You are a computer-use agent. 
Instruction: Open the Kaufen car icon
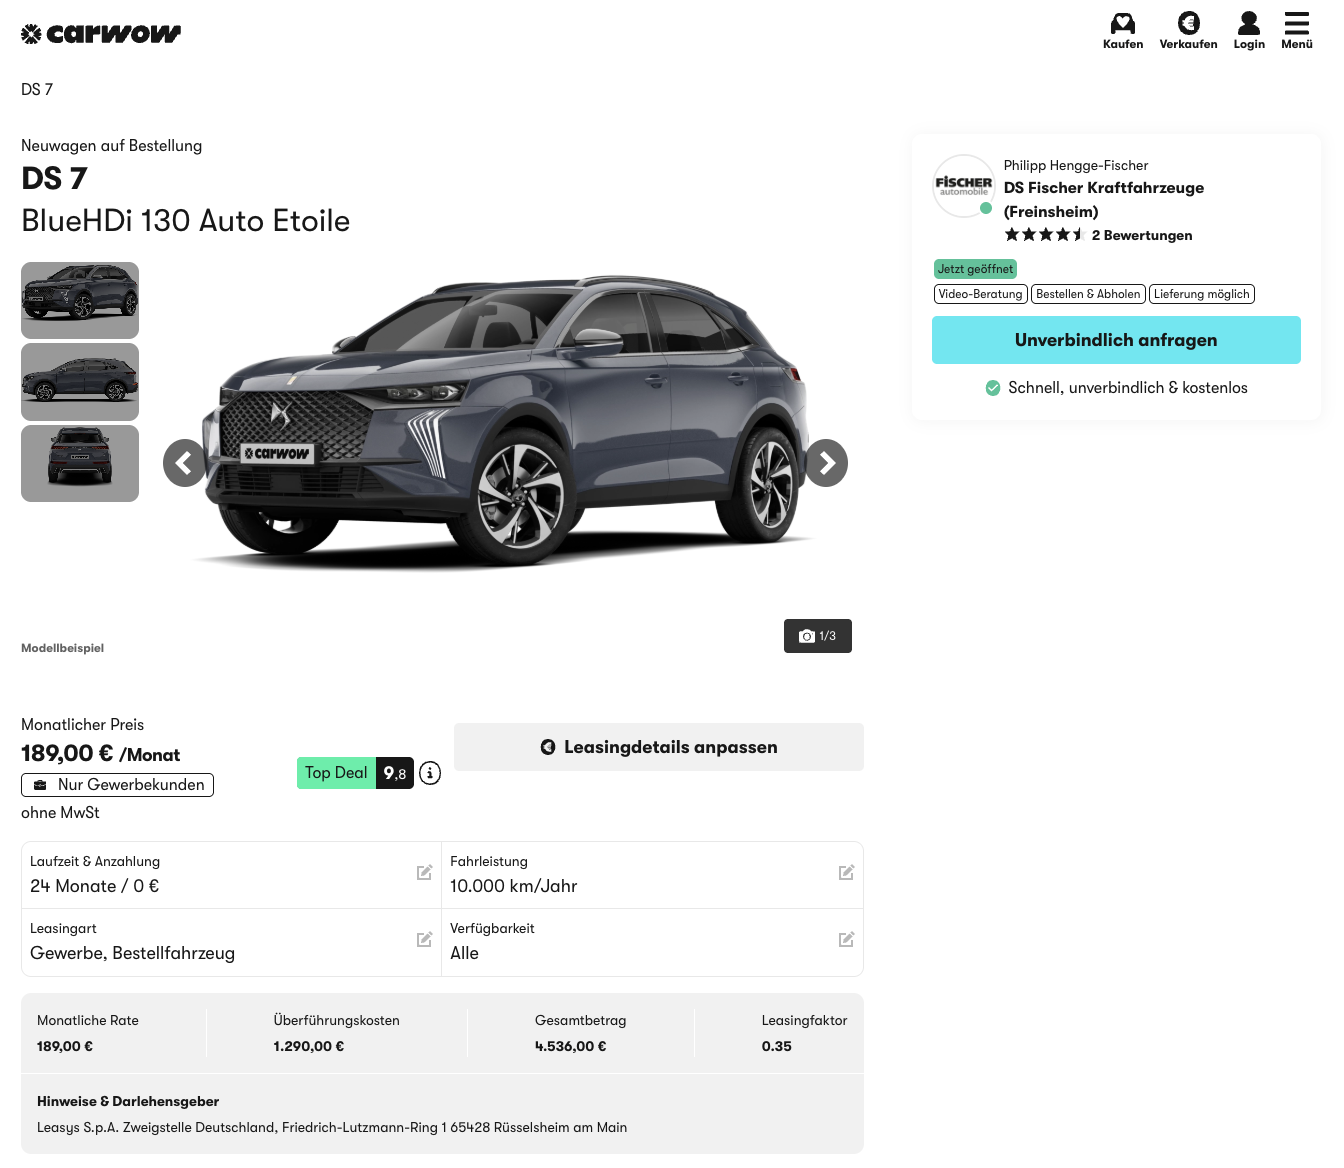point(1122,24)
